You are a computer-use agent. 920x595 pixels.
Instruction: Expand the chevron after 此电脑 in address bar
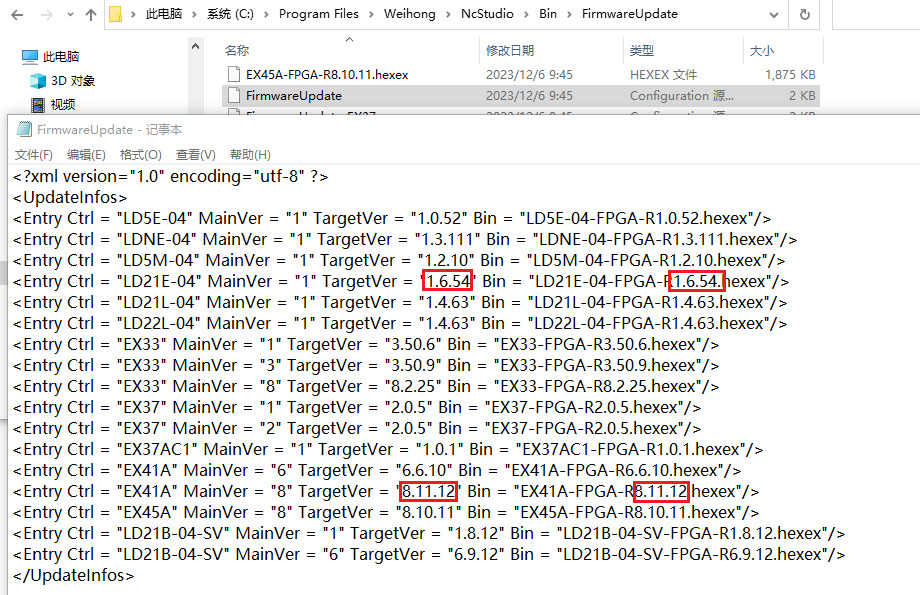[194, 14]
